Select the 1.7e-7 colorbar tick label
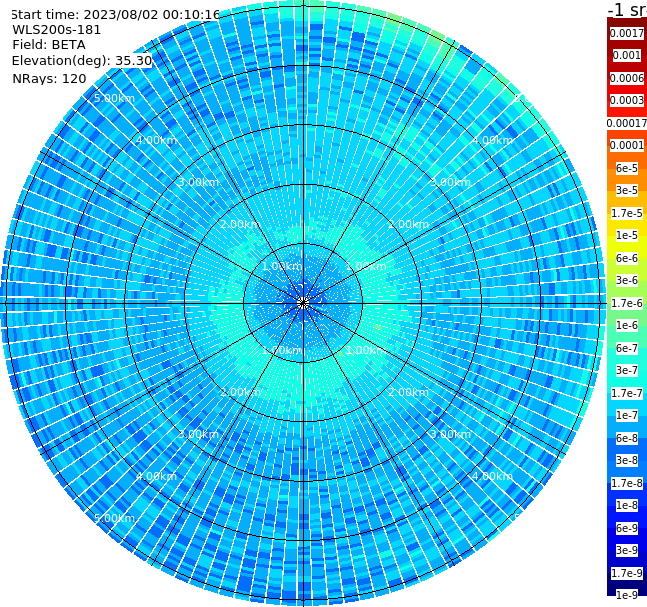 click(x=627, y=393)
